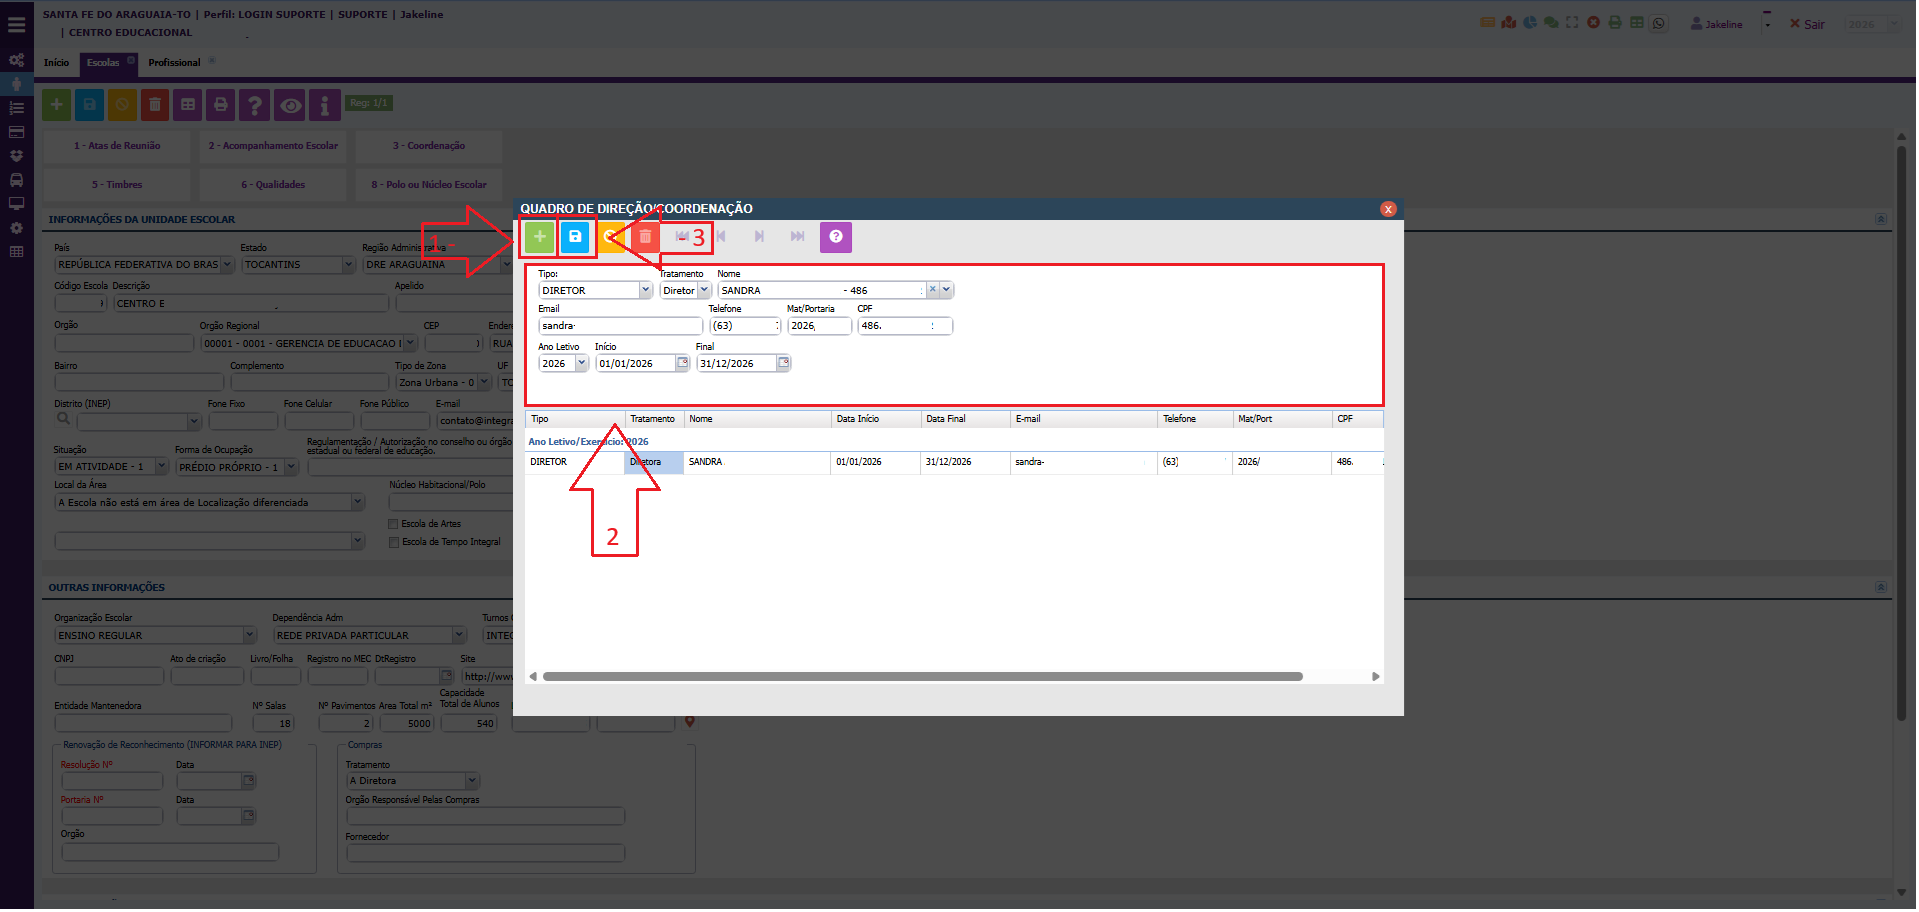Click the Email input field
Screen dimensions: 1919x912
tap(620, 326)
